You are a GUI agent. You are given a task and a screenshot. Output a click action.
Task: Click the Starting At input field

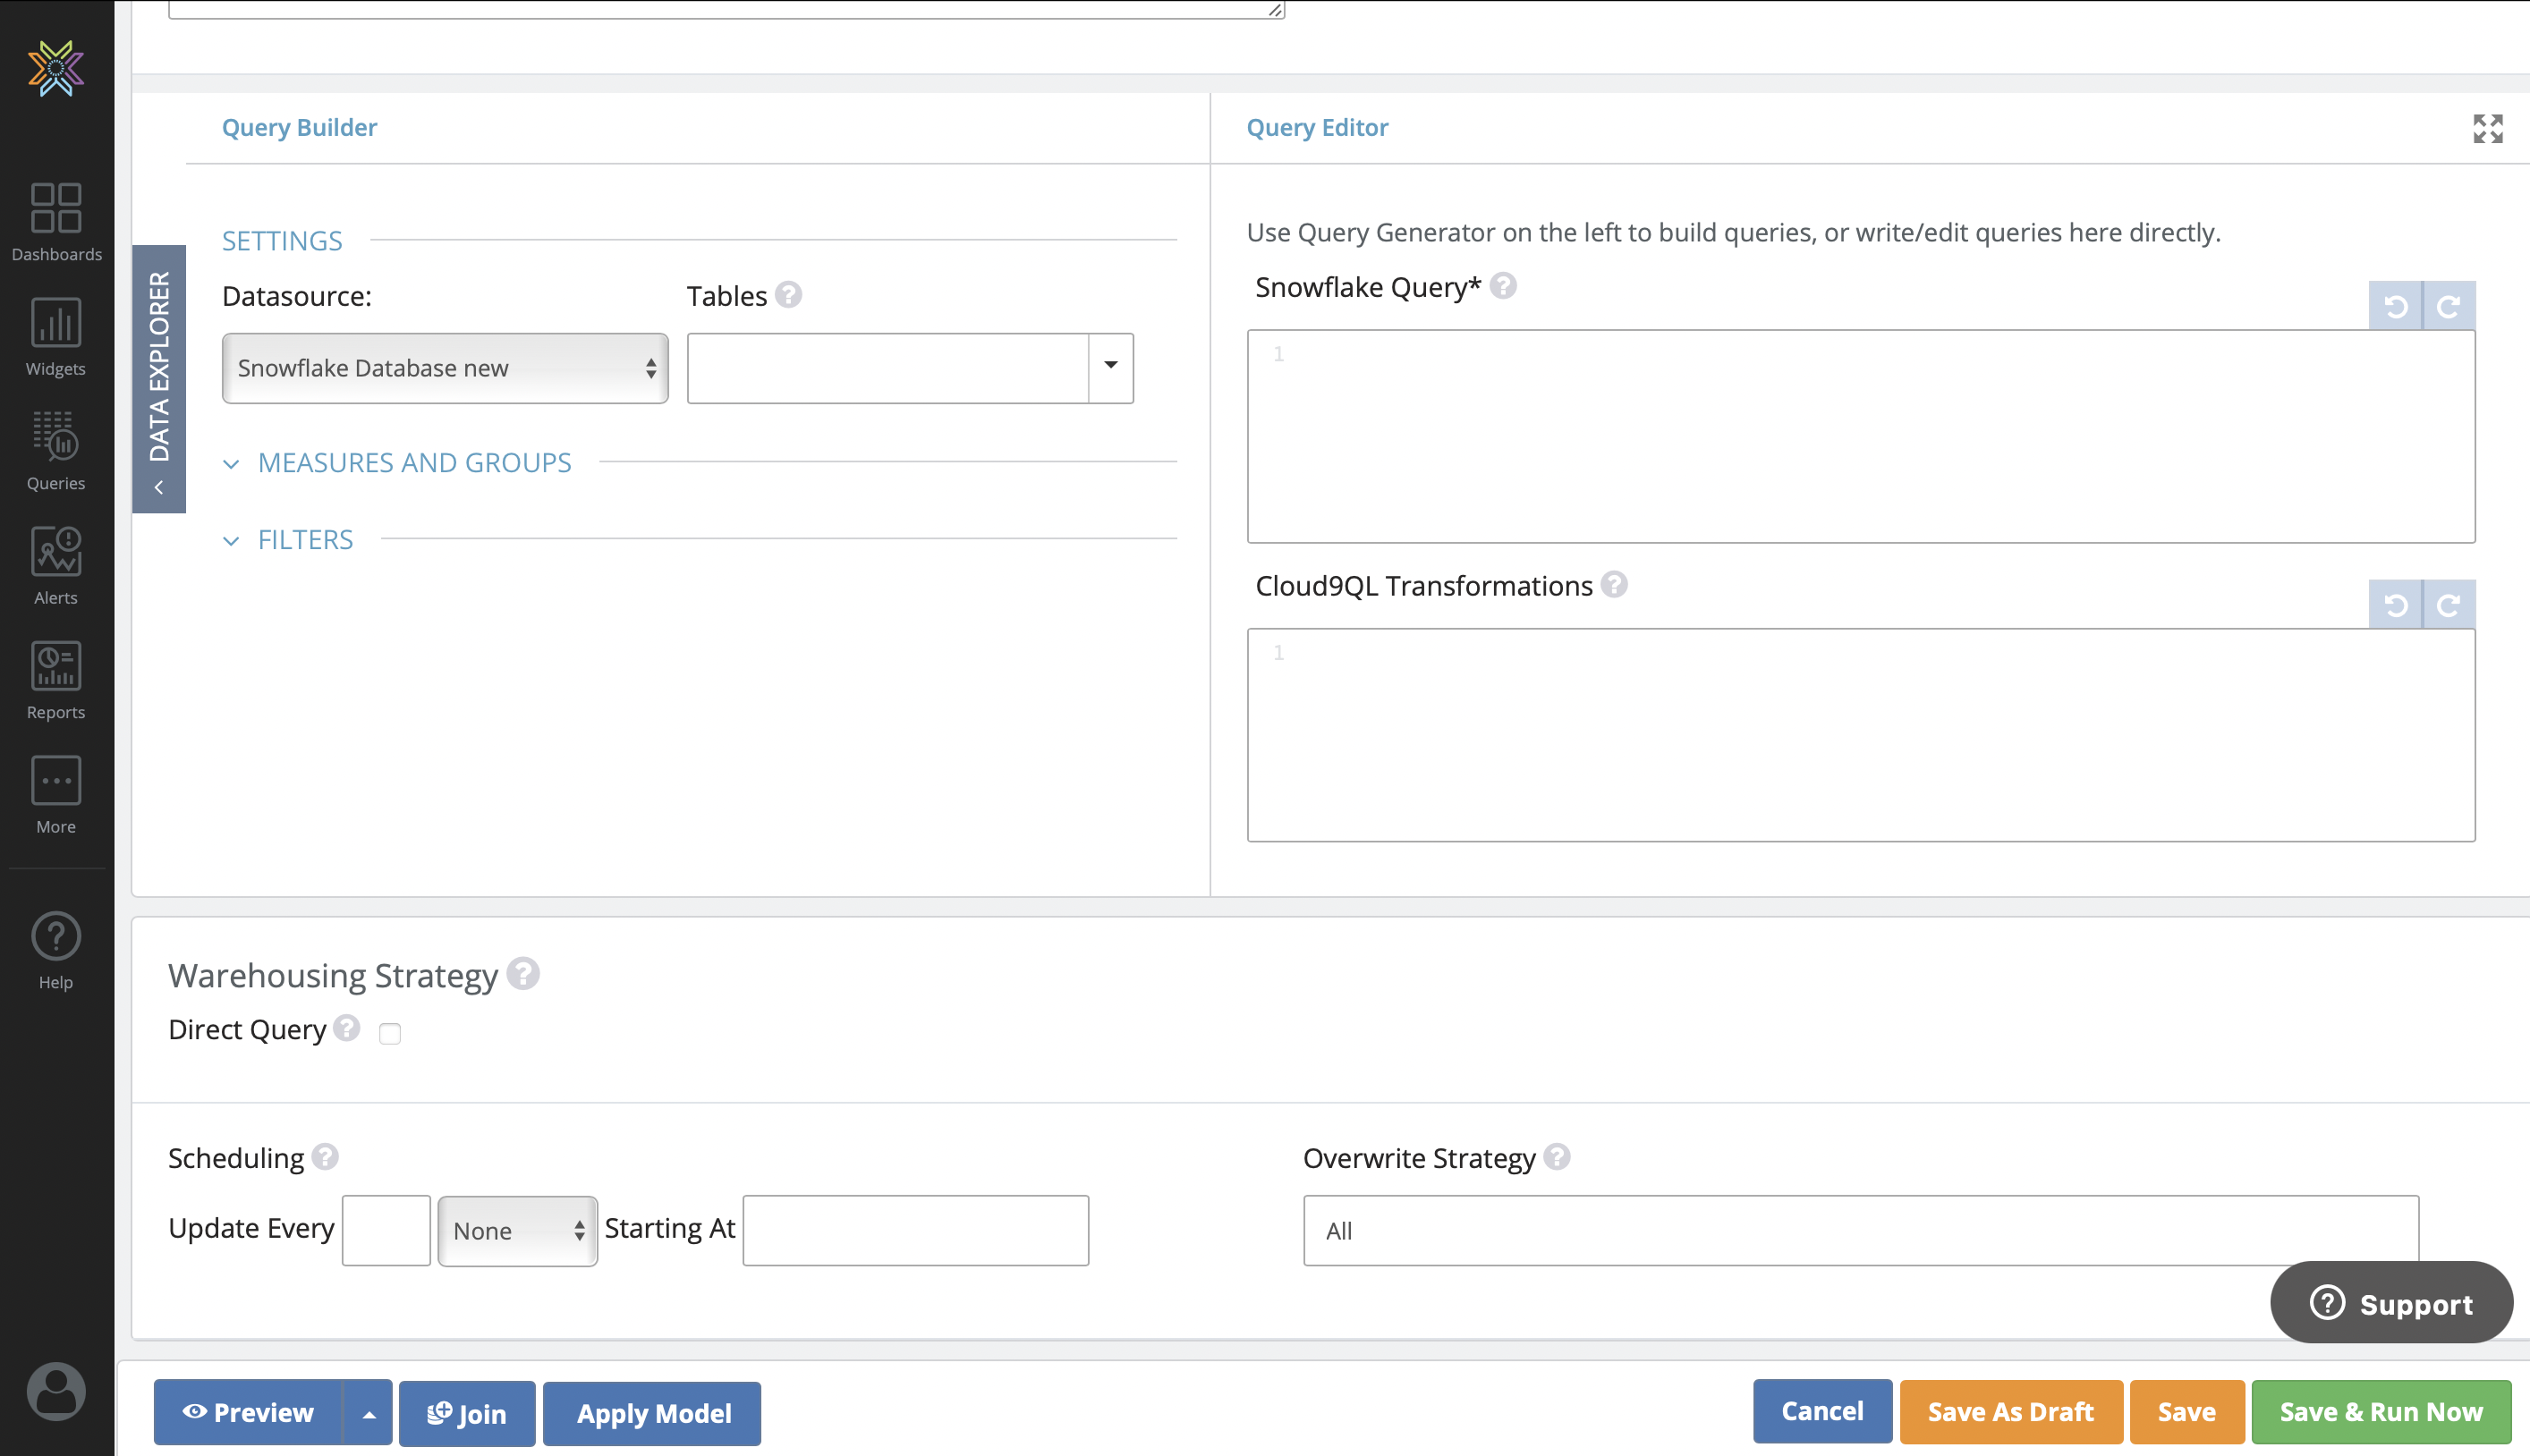(915, 1230)
